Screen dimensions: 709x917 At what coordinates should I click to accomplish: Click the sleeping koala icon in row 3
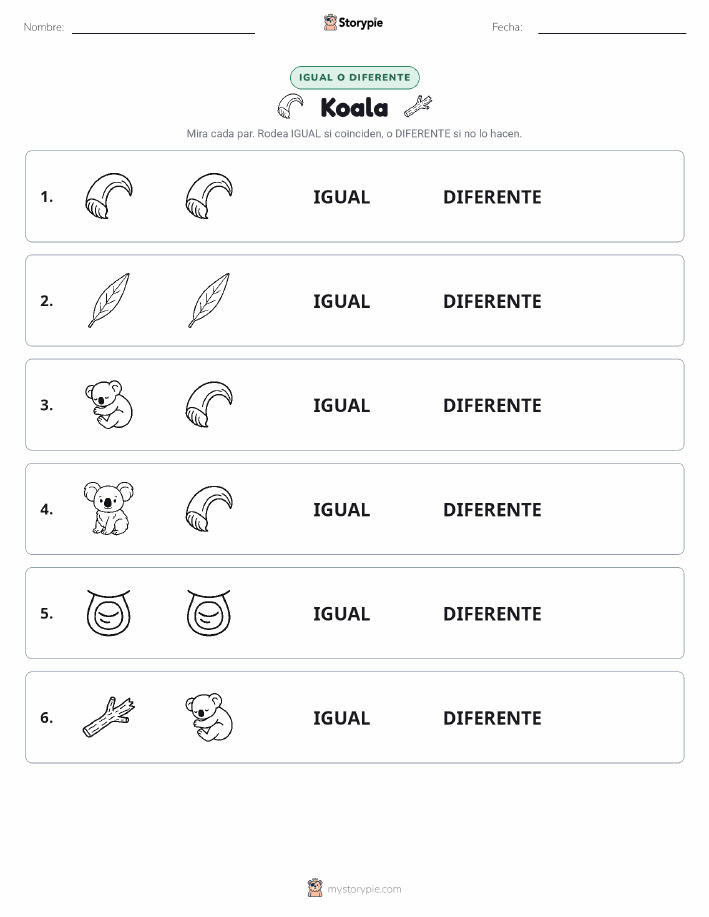click(x=109, y=405)
